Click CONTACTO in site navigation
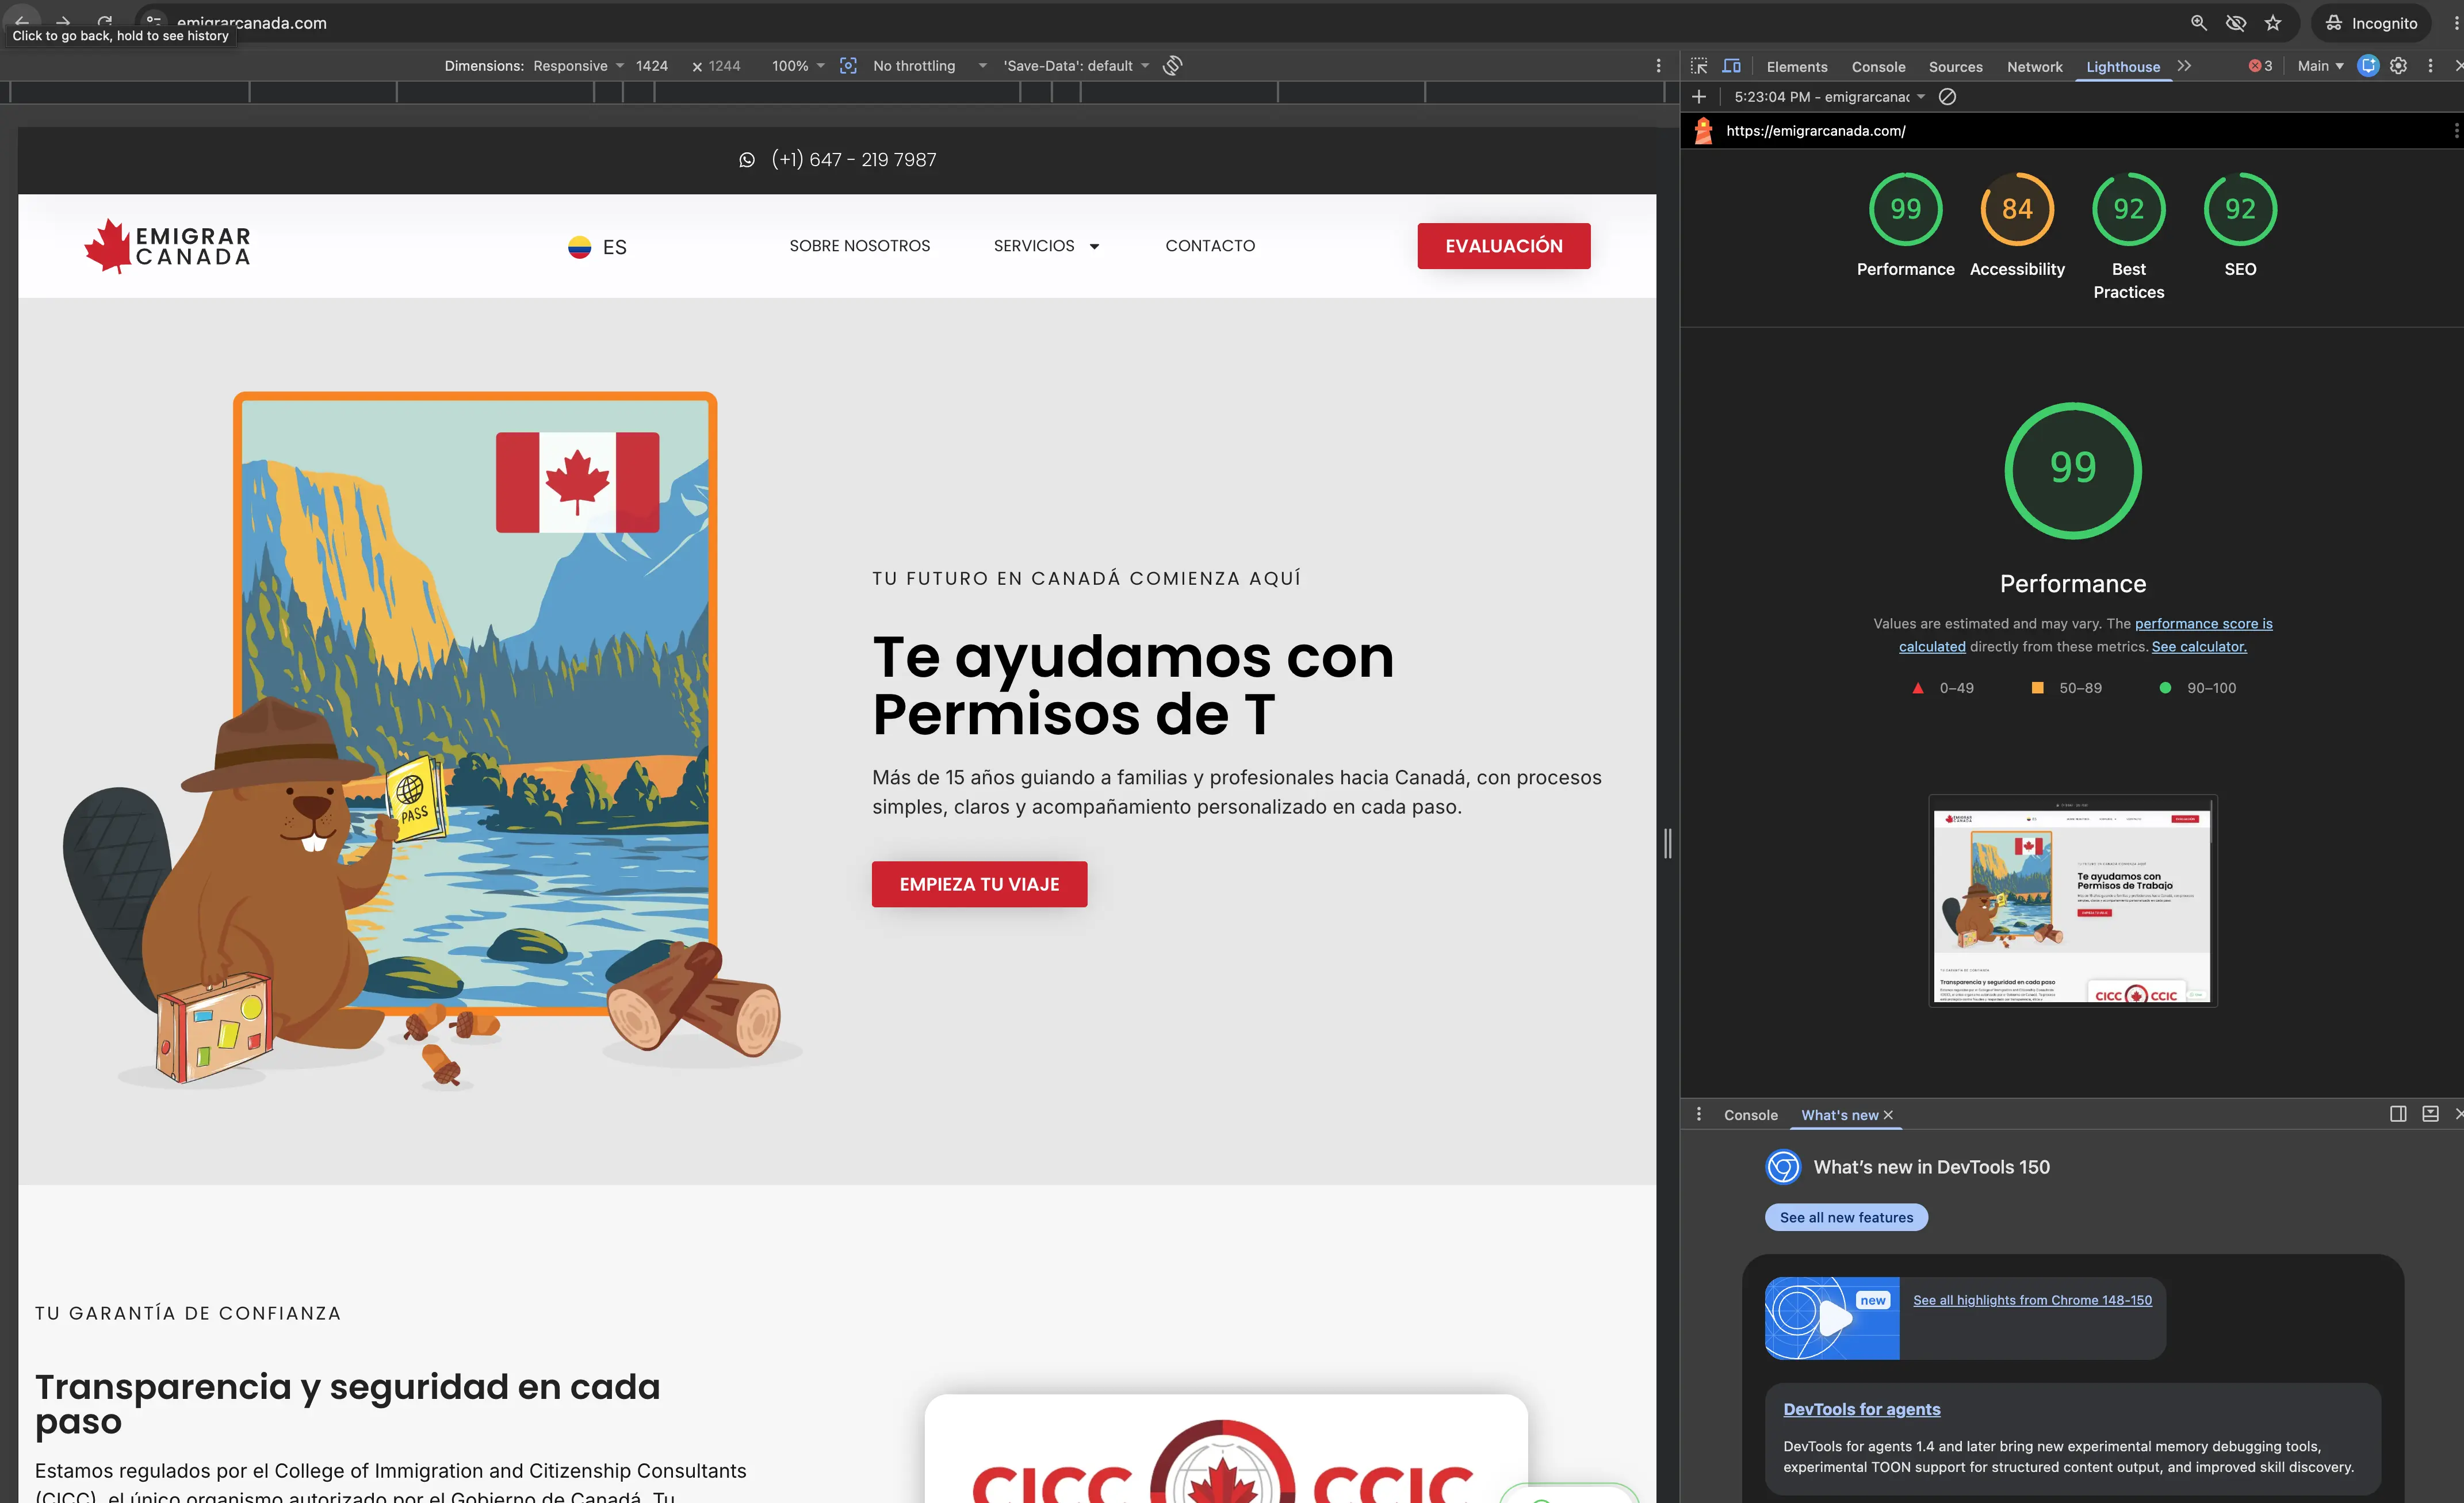Screen dimensions: 2464x1503 (1209, 246)
